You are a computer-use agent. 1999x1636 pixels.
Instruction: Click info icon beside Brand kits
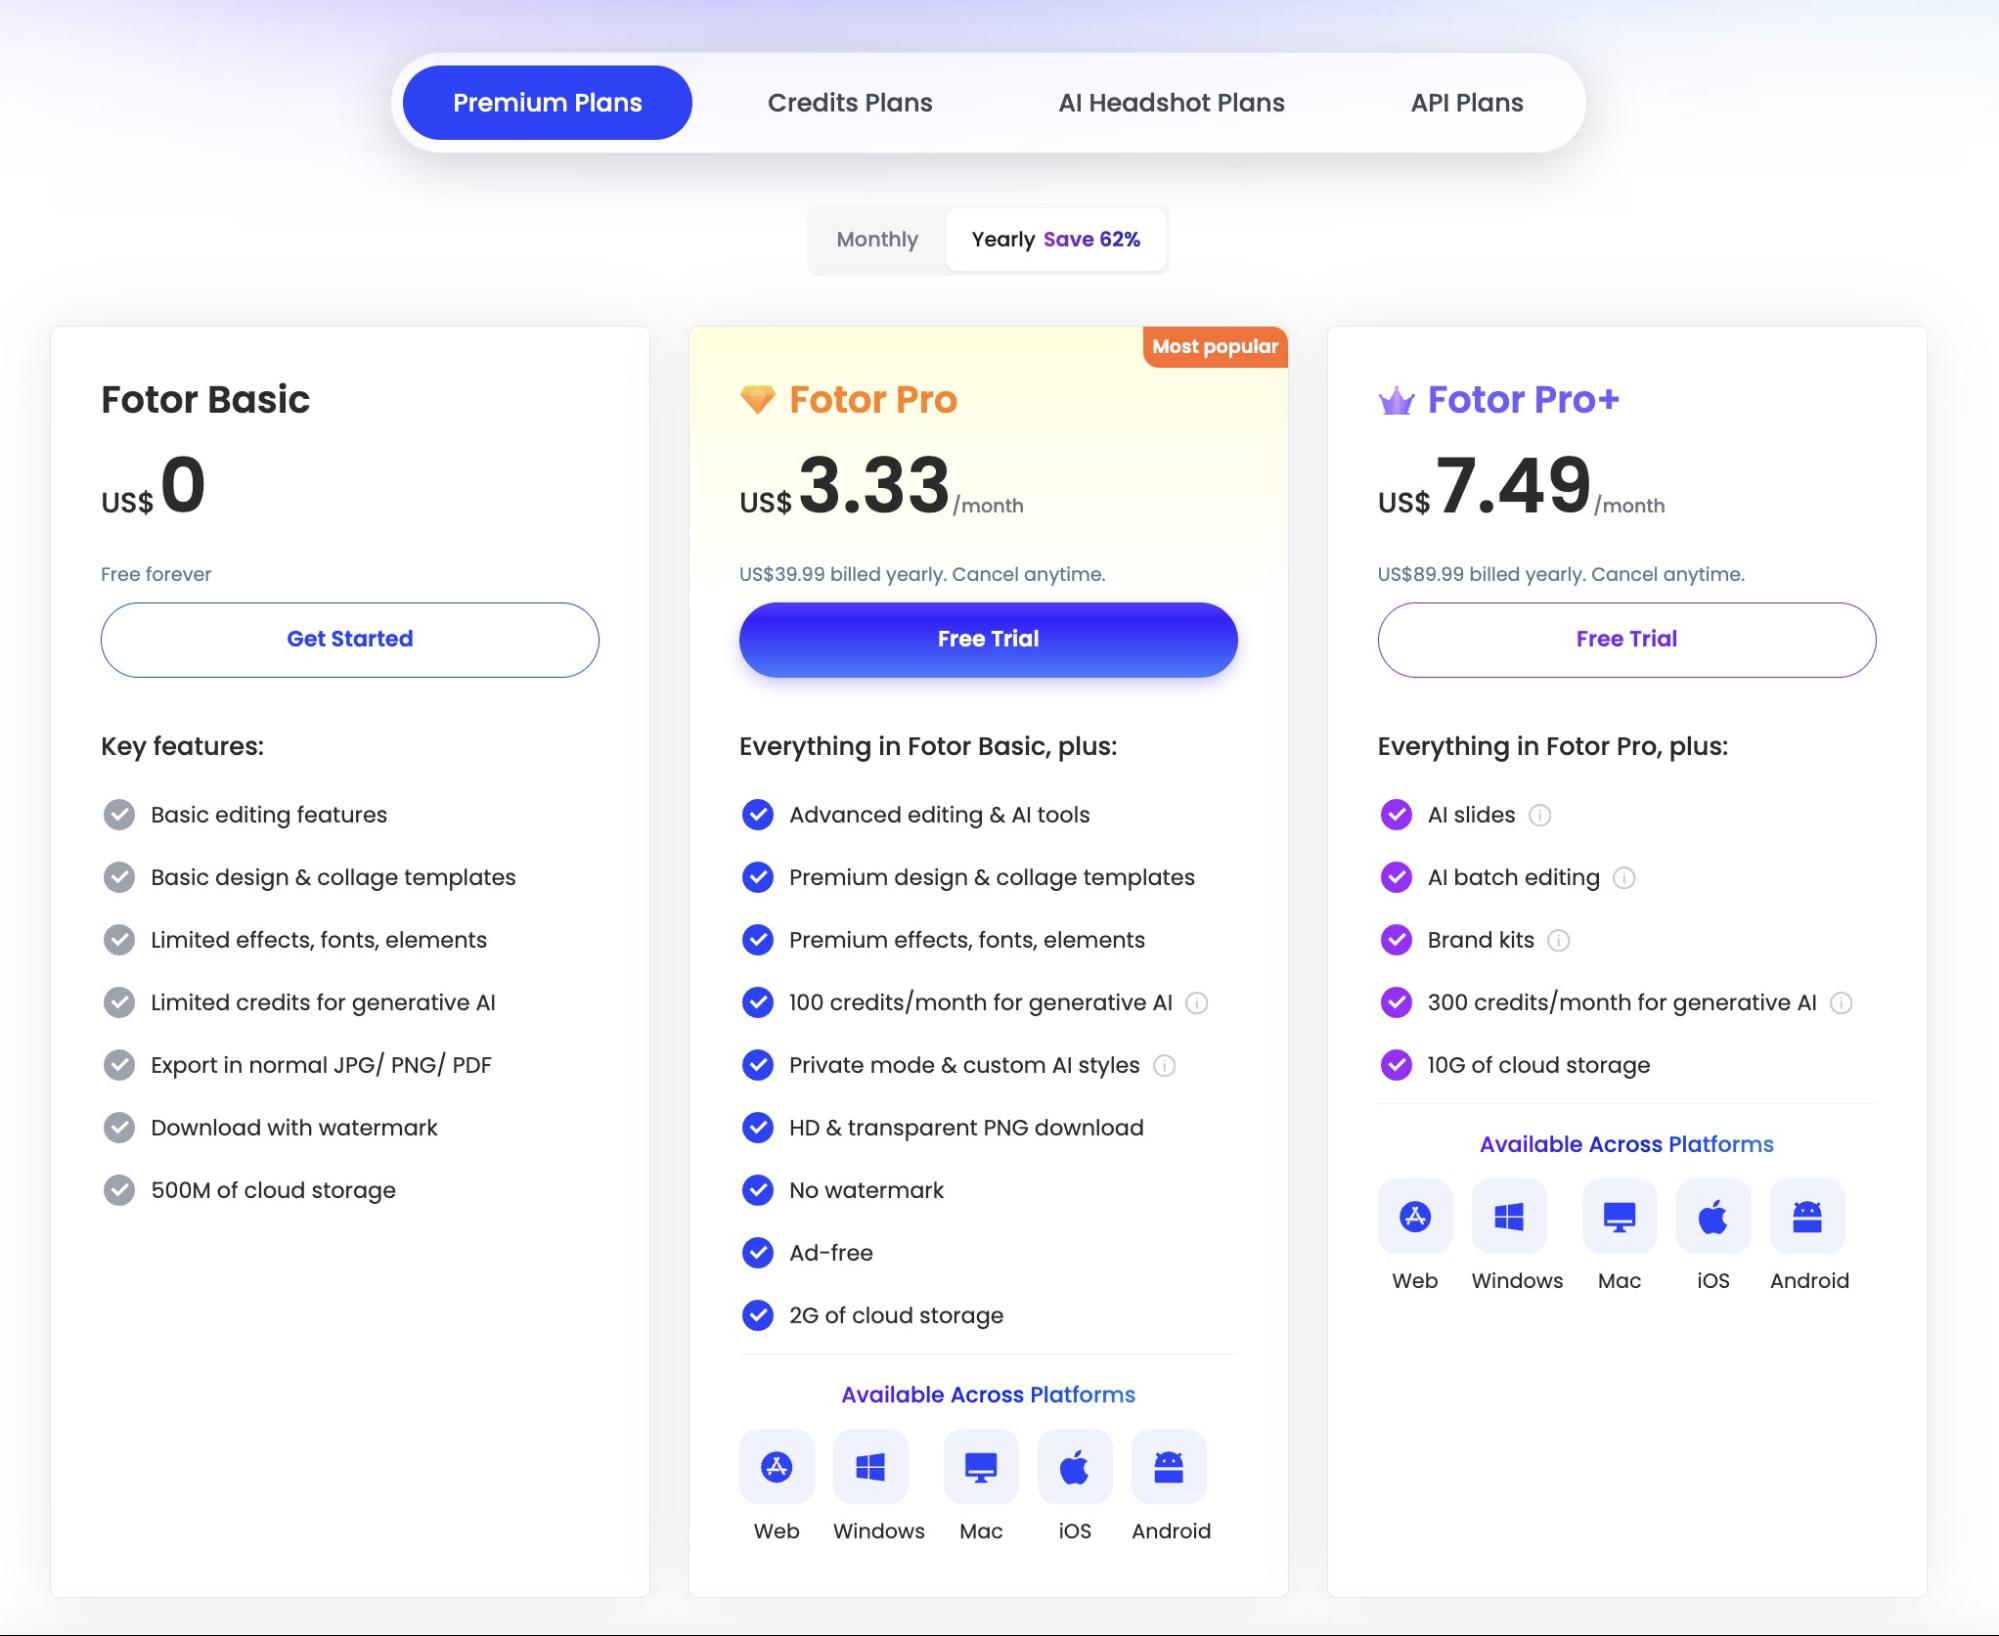pyautogui.click(x=1558, y=940)
